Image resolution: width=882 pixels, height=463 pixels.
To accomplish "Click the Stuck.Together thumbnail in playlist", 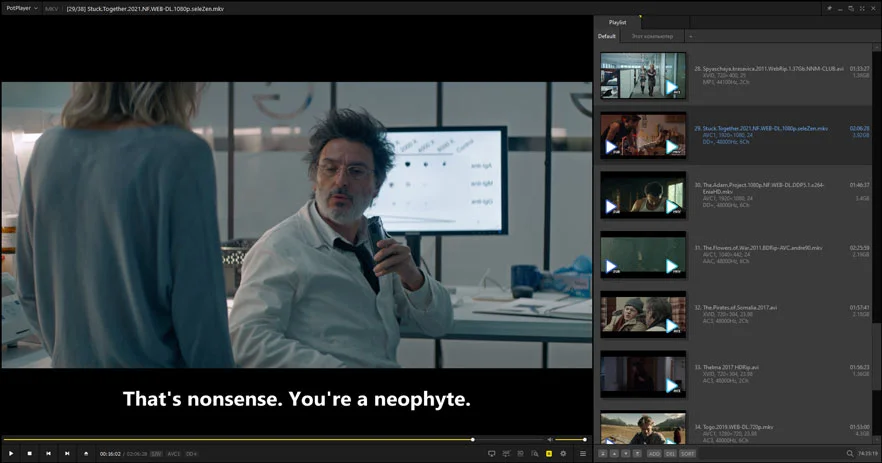I will pos(643,135).
